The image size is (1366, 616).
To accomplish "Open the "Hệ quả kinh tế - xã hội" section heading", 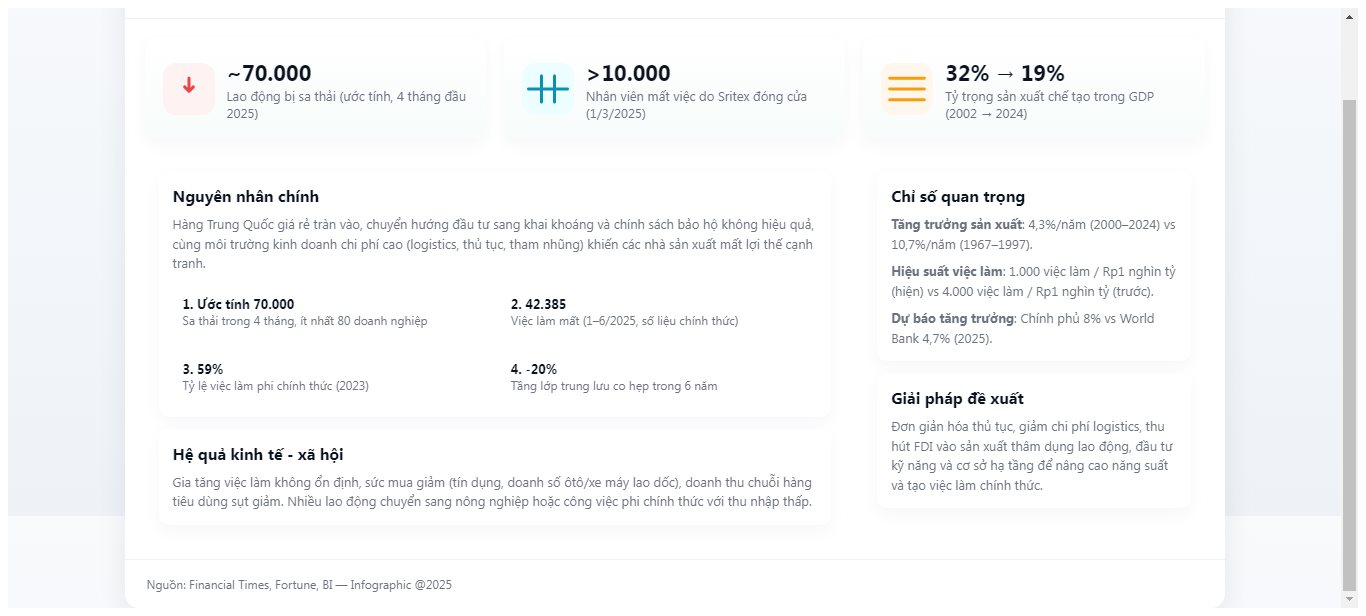I will (258, 455).
